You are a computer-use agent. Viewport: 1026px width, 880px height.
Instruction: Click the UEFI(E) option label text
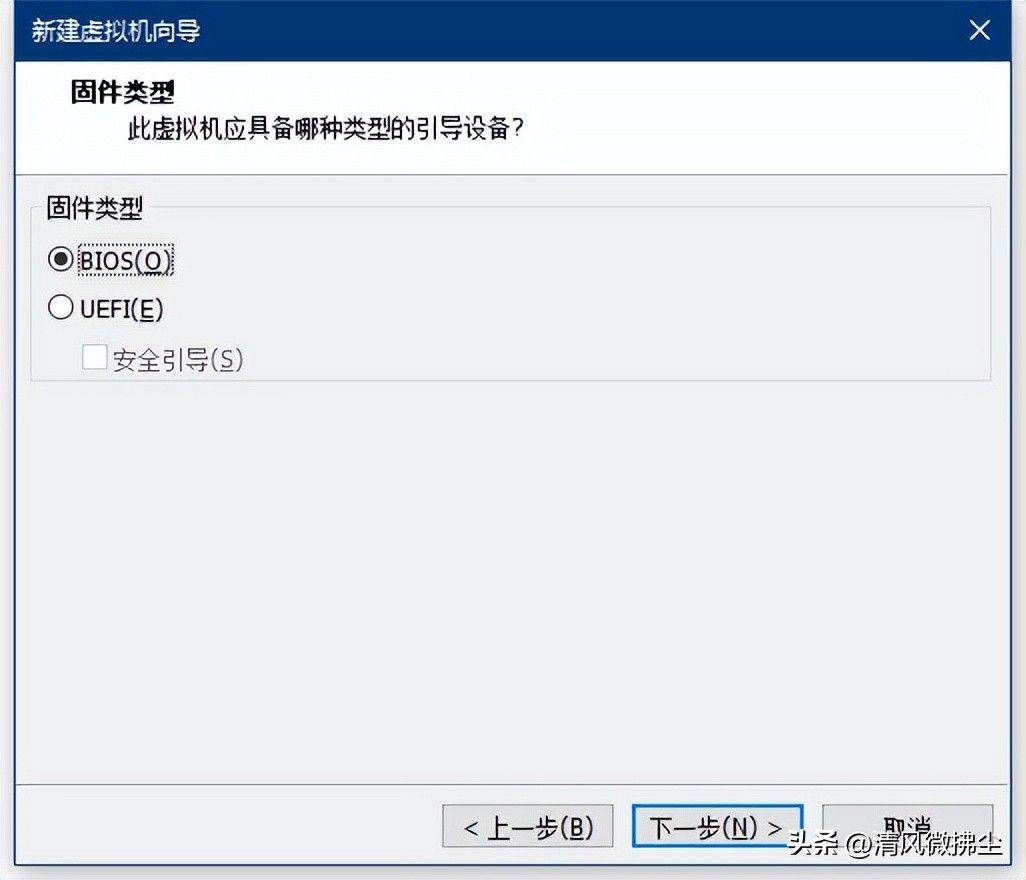(x=122, y=309)
